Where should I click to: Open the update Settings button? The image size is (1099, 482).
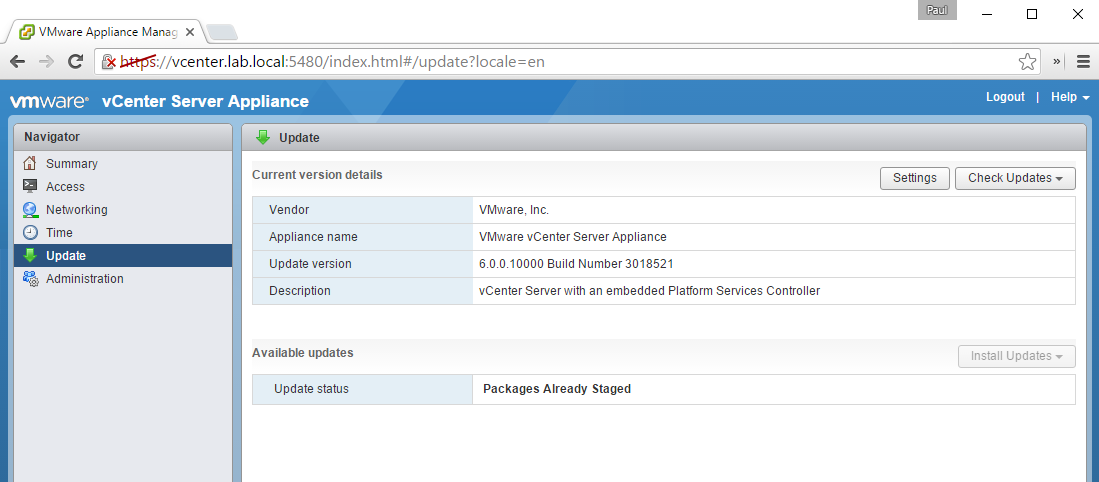coord(915,178)
